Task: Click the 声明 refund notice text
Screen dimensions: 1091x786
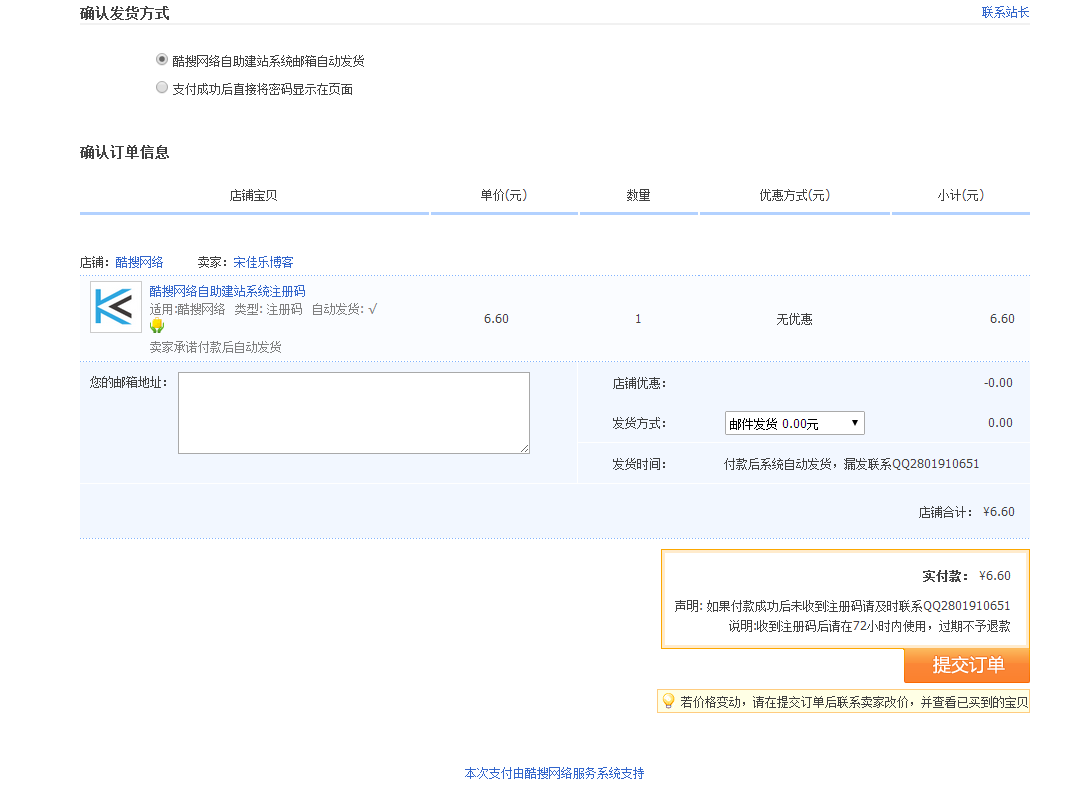Action: (842, 606)
